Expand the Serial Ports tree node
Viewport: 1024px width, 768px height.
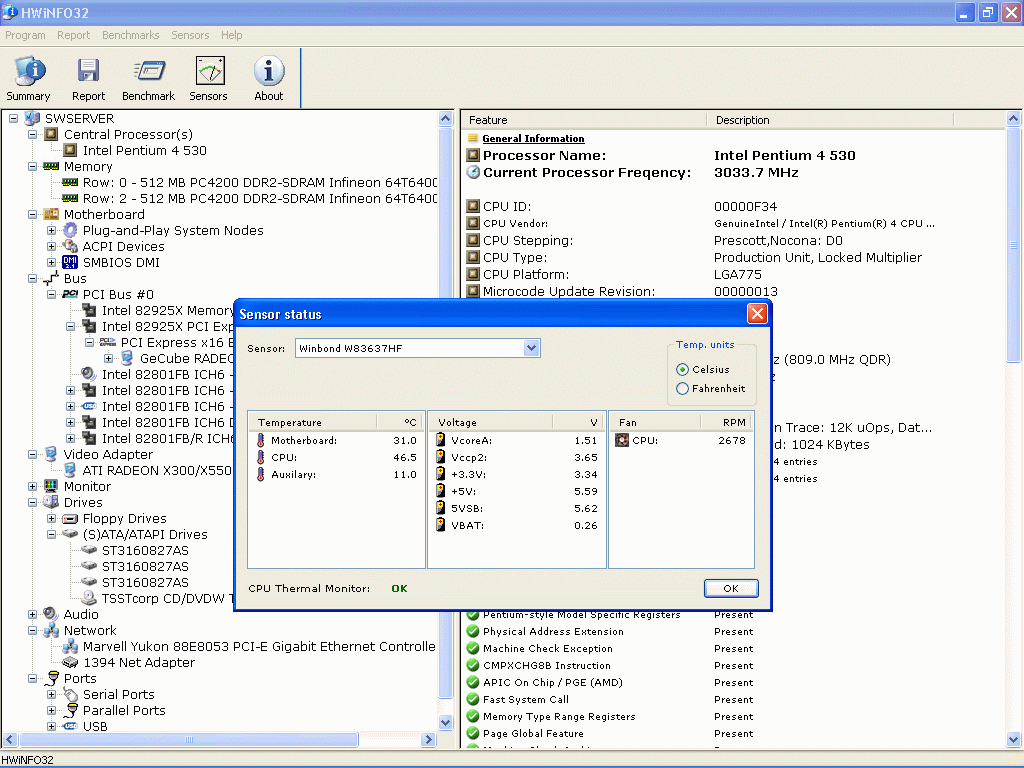[x=52, y=695]
